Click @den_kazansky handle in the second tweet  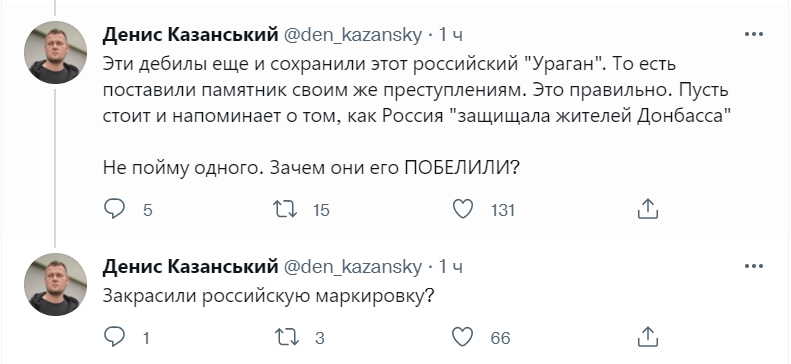pyautogui.click(x=353, y=267)
